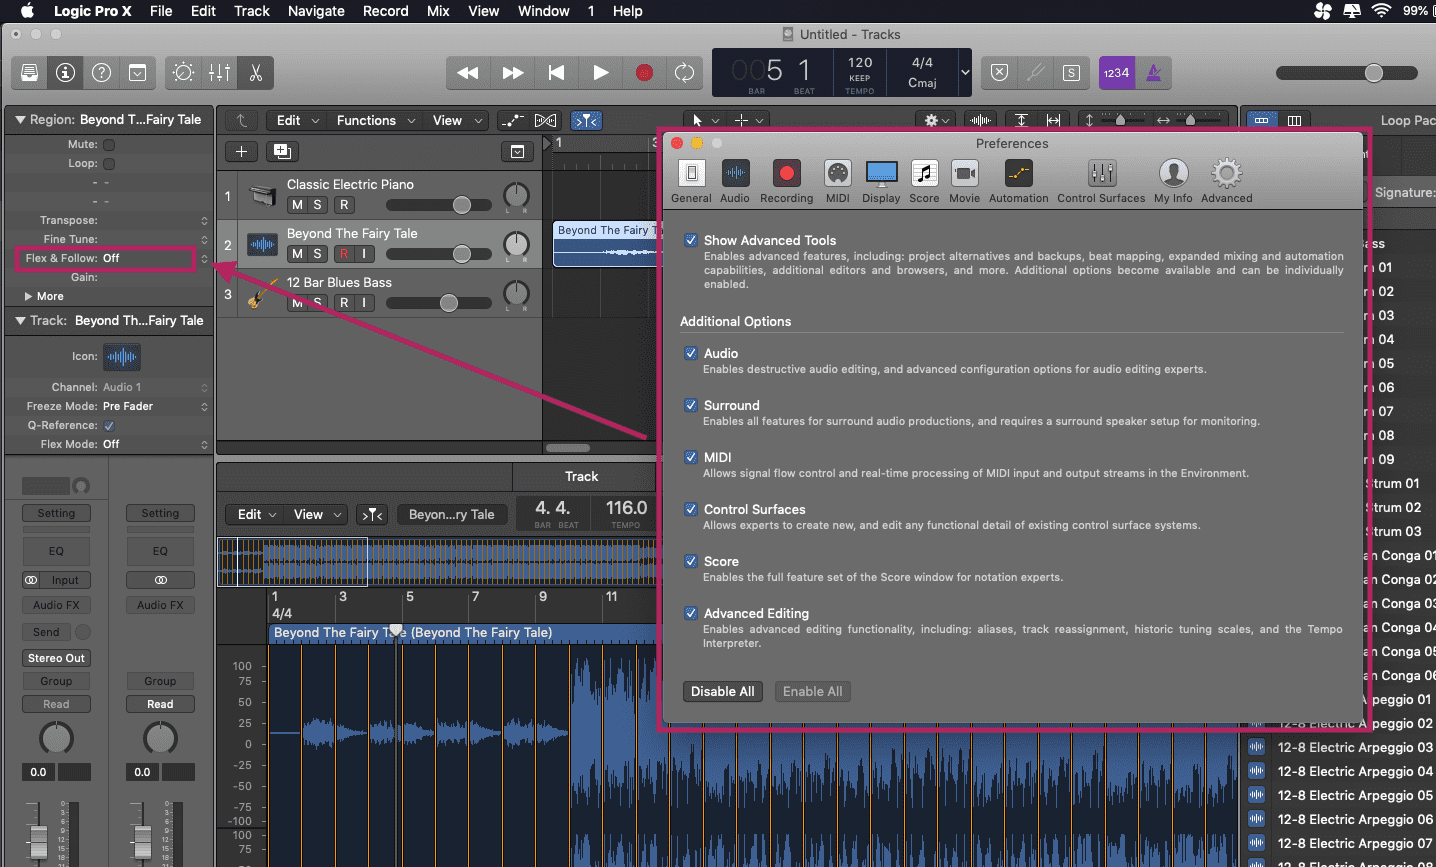This screenshot has height=867, width=1436.
Task: Open the Track menu
Action: [252, 11]
